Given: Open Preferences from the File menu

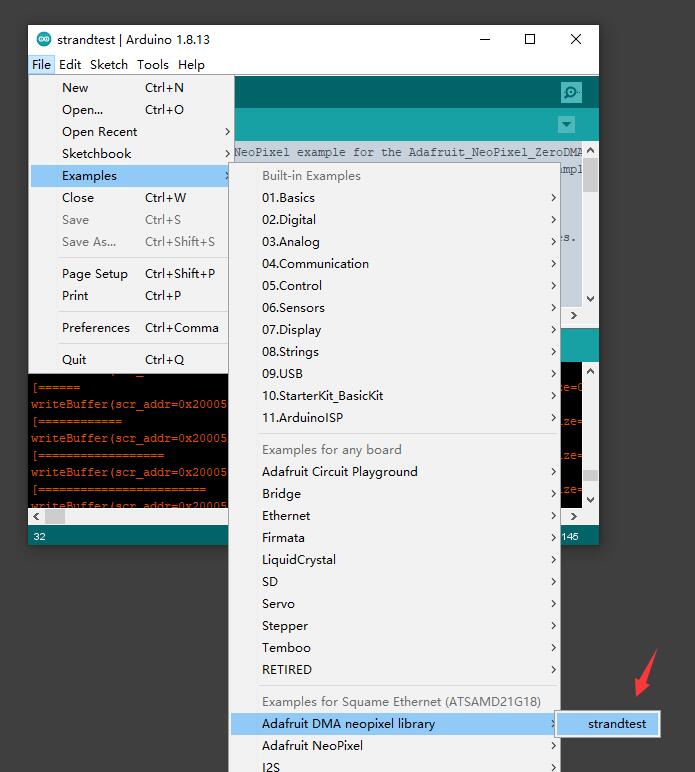Looking at the screenshot, I should click(x=129, y=328).
